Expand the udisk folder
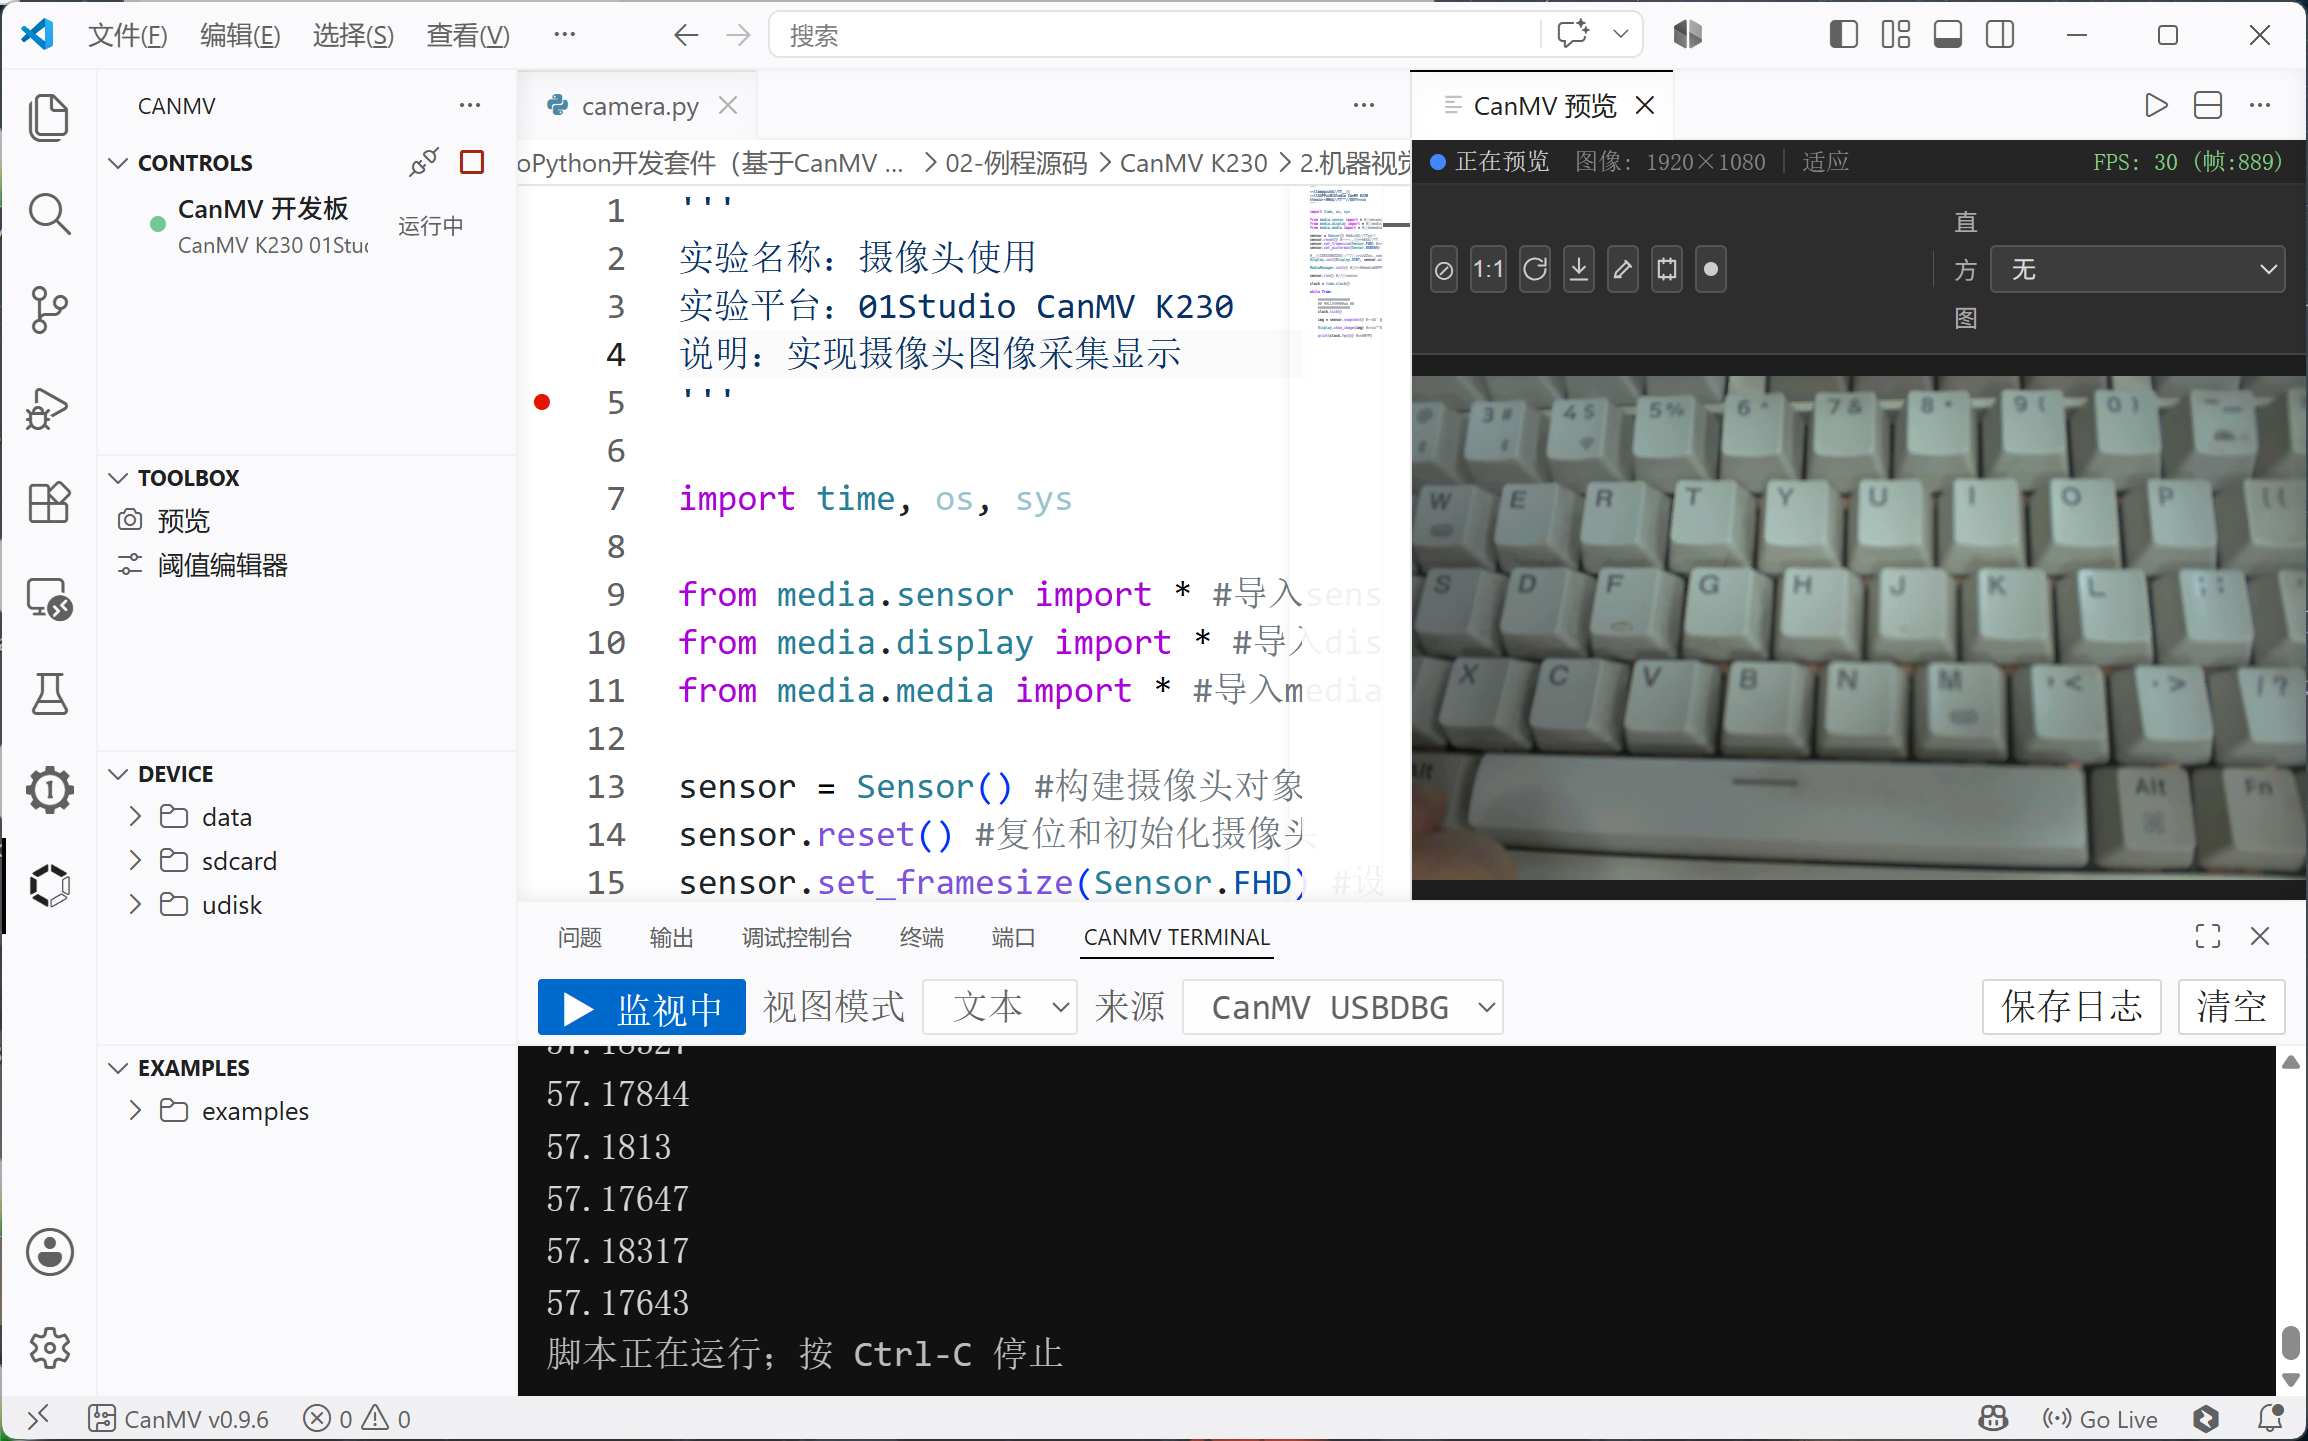2308x1441 pixels. point(136,905)
